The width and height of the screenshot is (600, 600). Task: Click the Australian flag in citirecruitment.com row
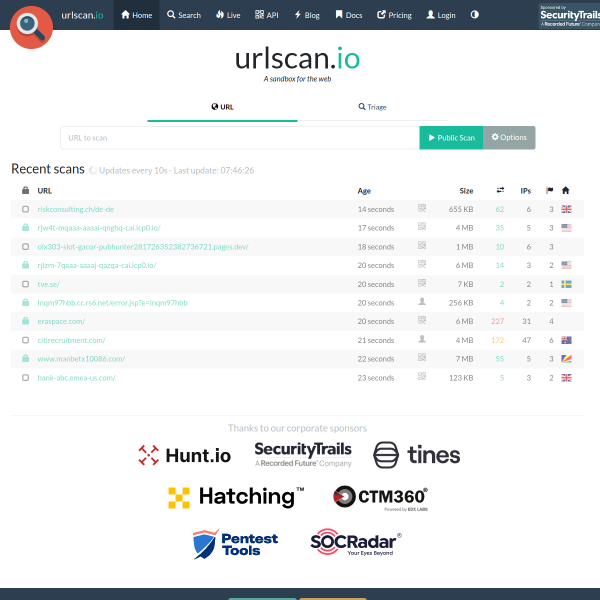click(566, 340)
